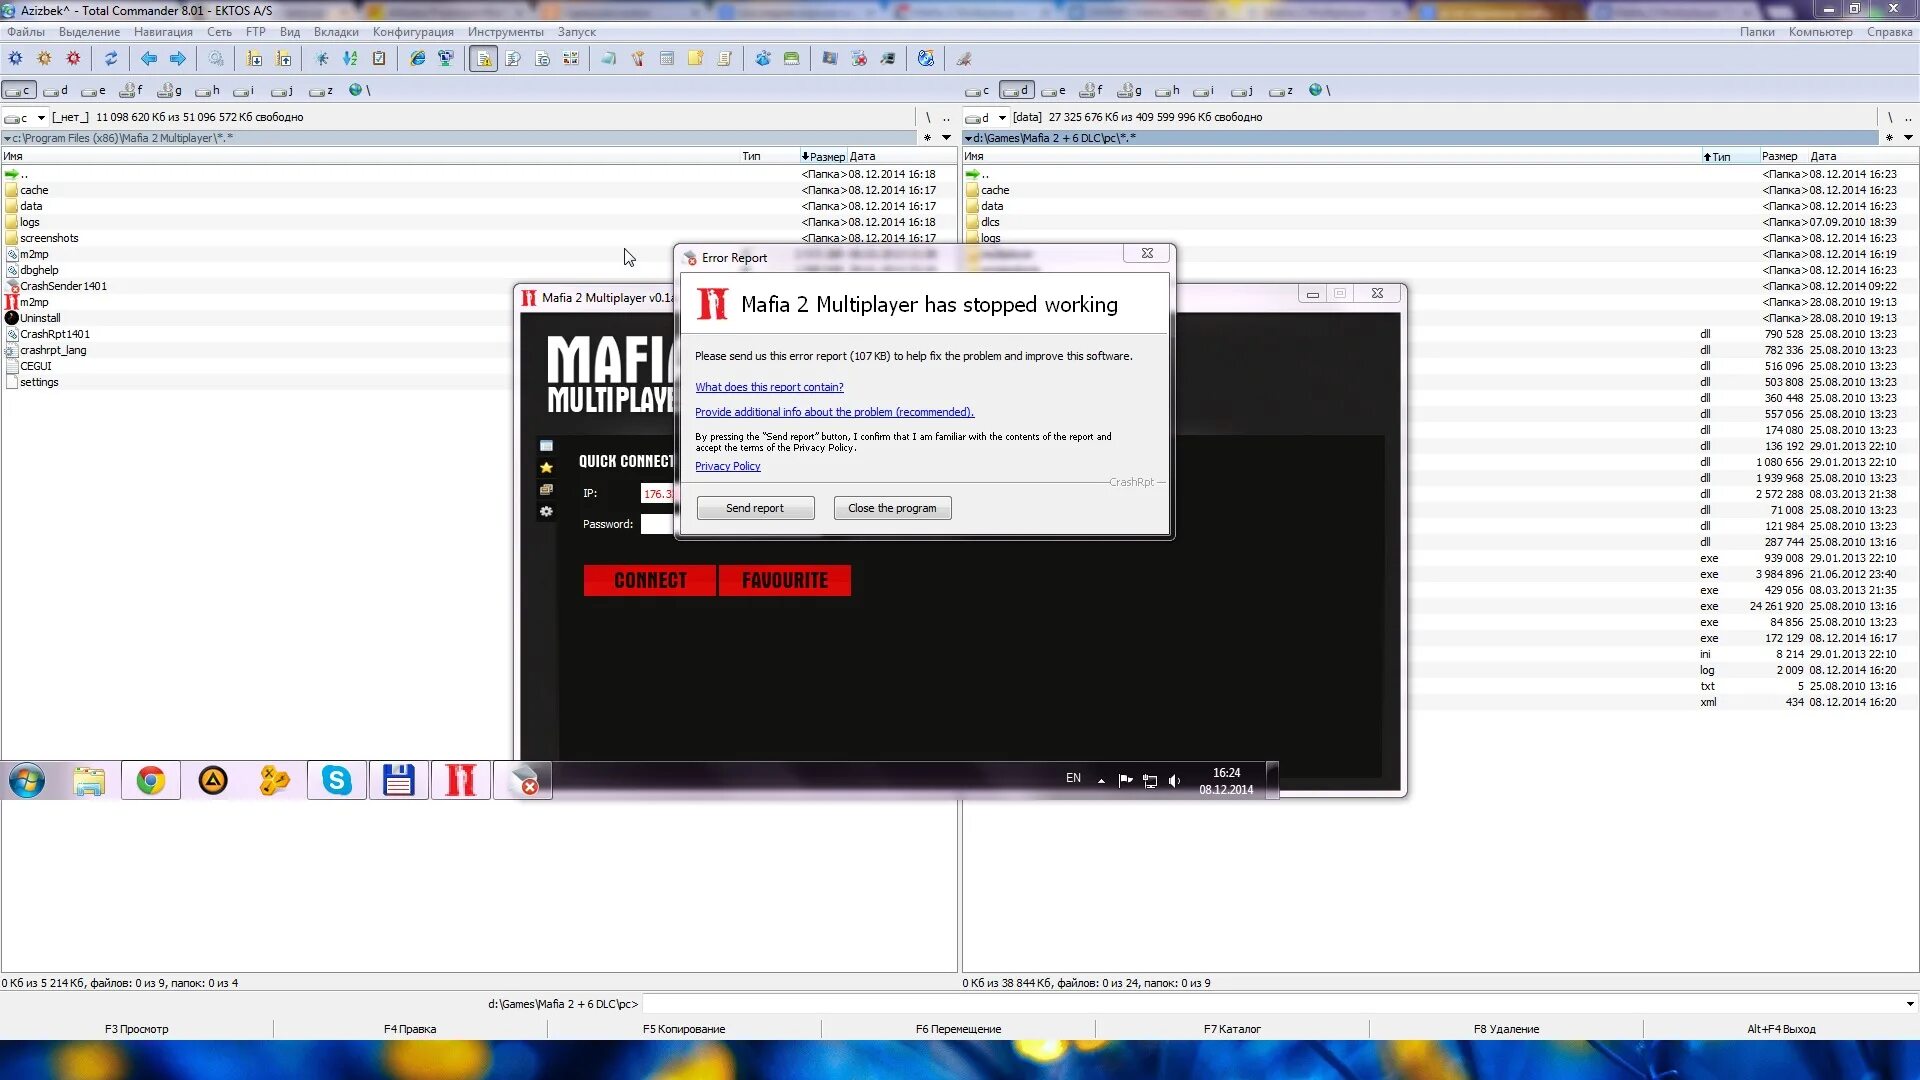Switch left panel to drive d button
This screenshot has height=1080, width=1920.
(x=57, y=91)
